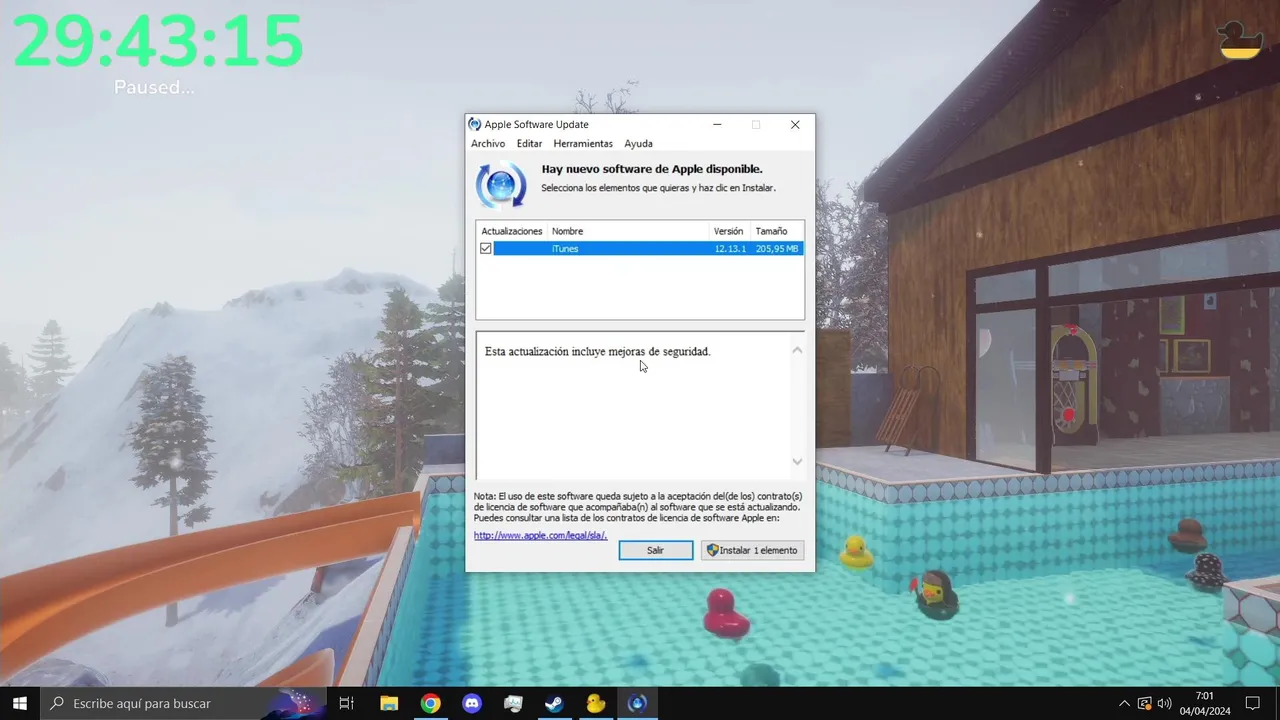
Task: Click Instalar 1 elemento button
Action: pos(752,550)
